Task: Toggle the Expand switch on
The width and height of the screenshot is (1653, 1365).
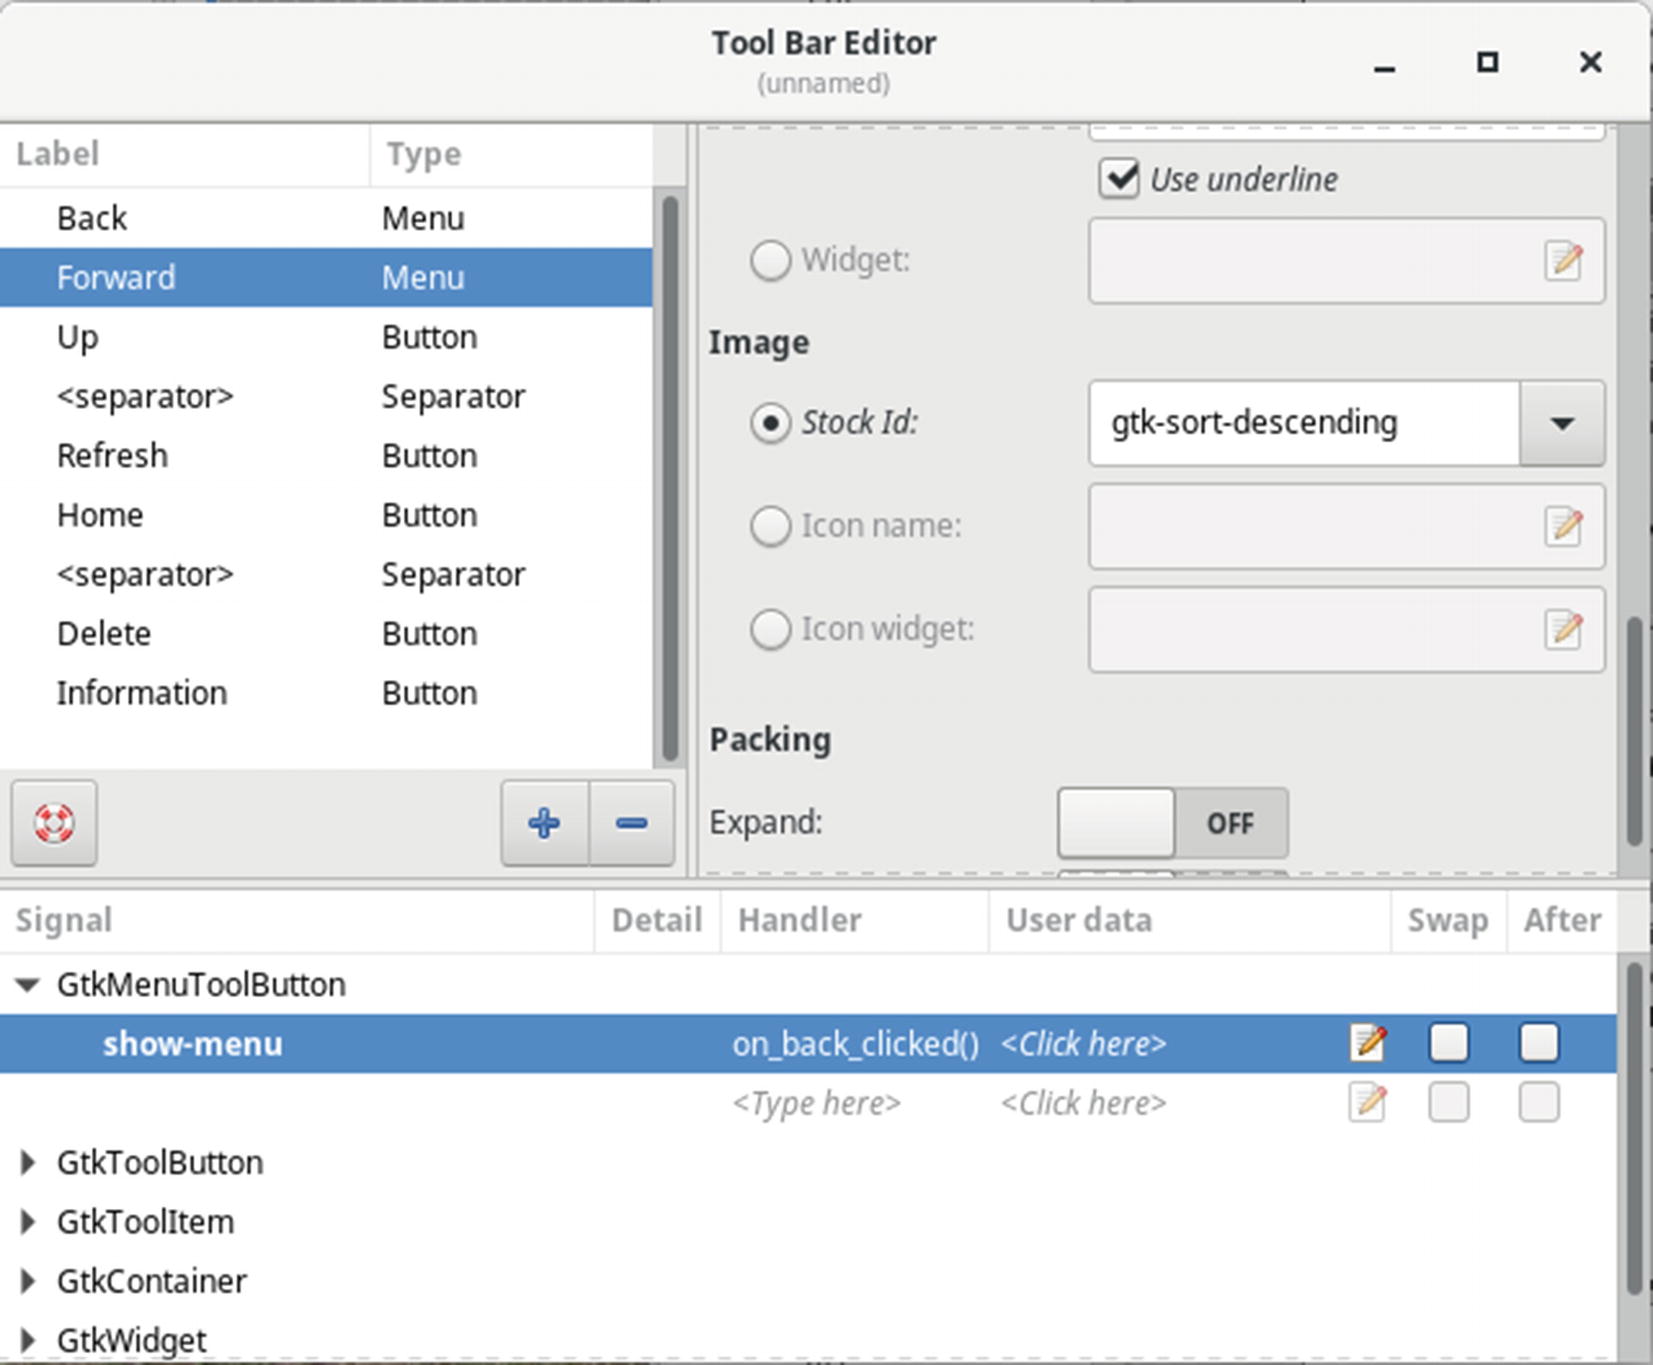Action: coord(1172,823)
